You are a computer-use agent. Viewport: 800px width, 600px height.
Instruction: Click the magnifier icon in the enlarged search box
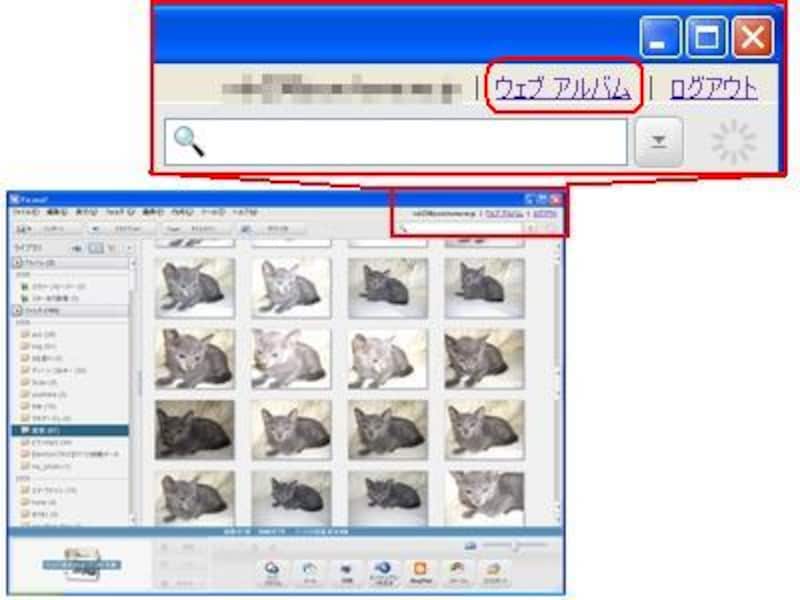pos(189,141)
